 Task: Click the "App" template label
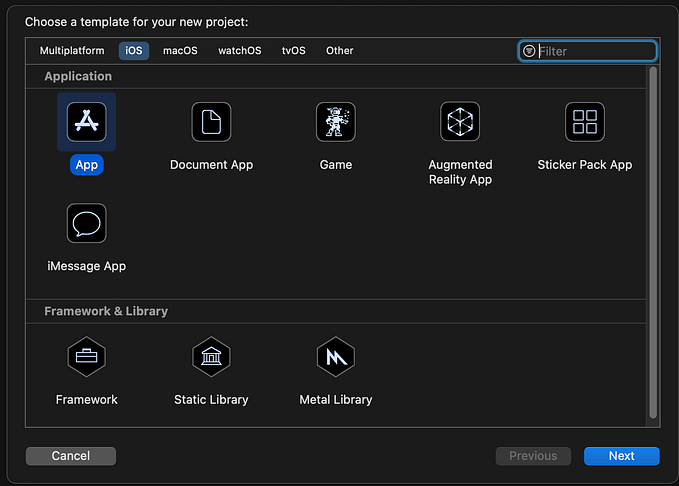tap(87, 165)
